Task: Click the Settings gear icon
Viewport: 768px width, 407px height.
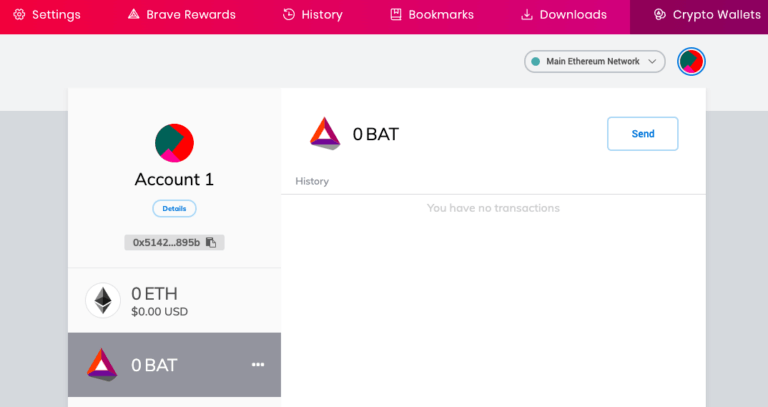Action: click(19, 15)
